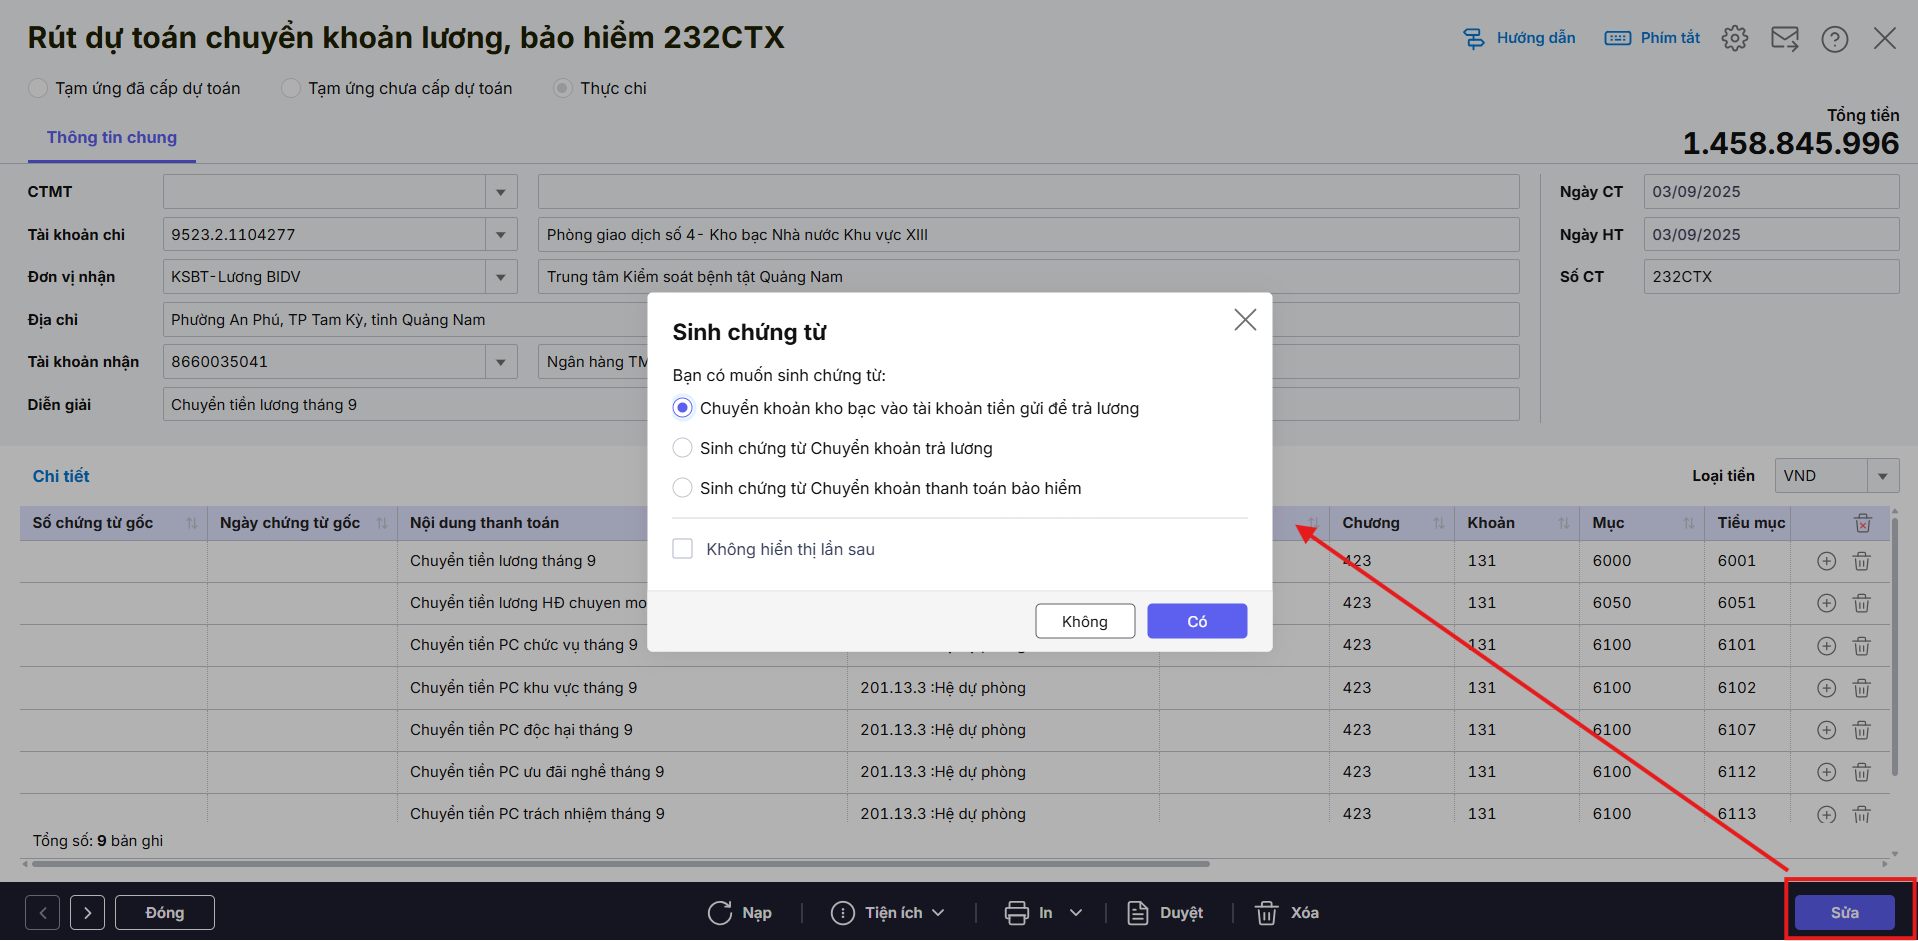This screenshot has width=1918, height=941.
Task: Switch to Thông tin chung tab
Action: tap(112, 138)
